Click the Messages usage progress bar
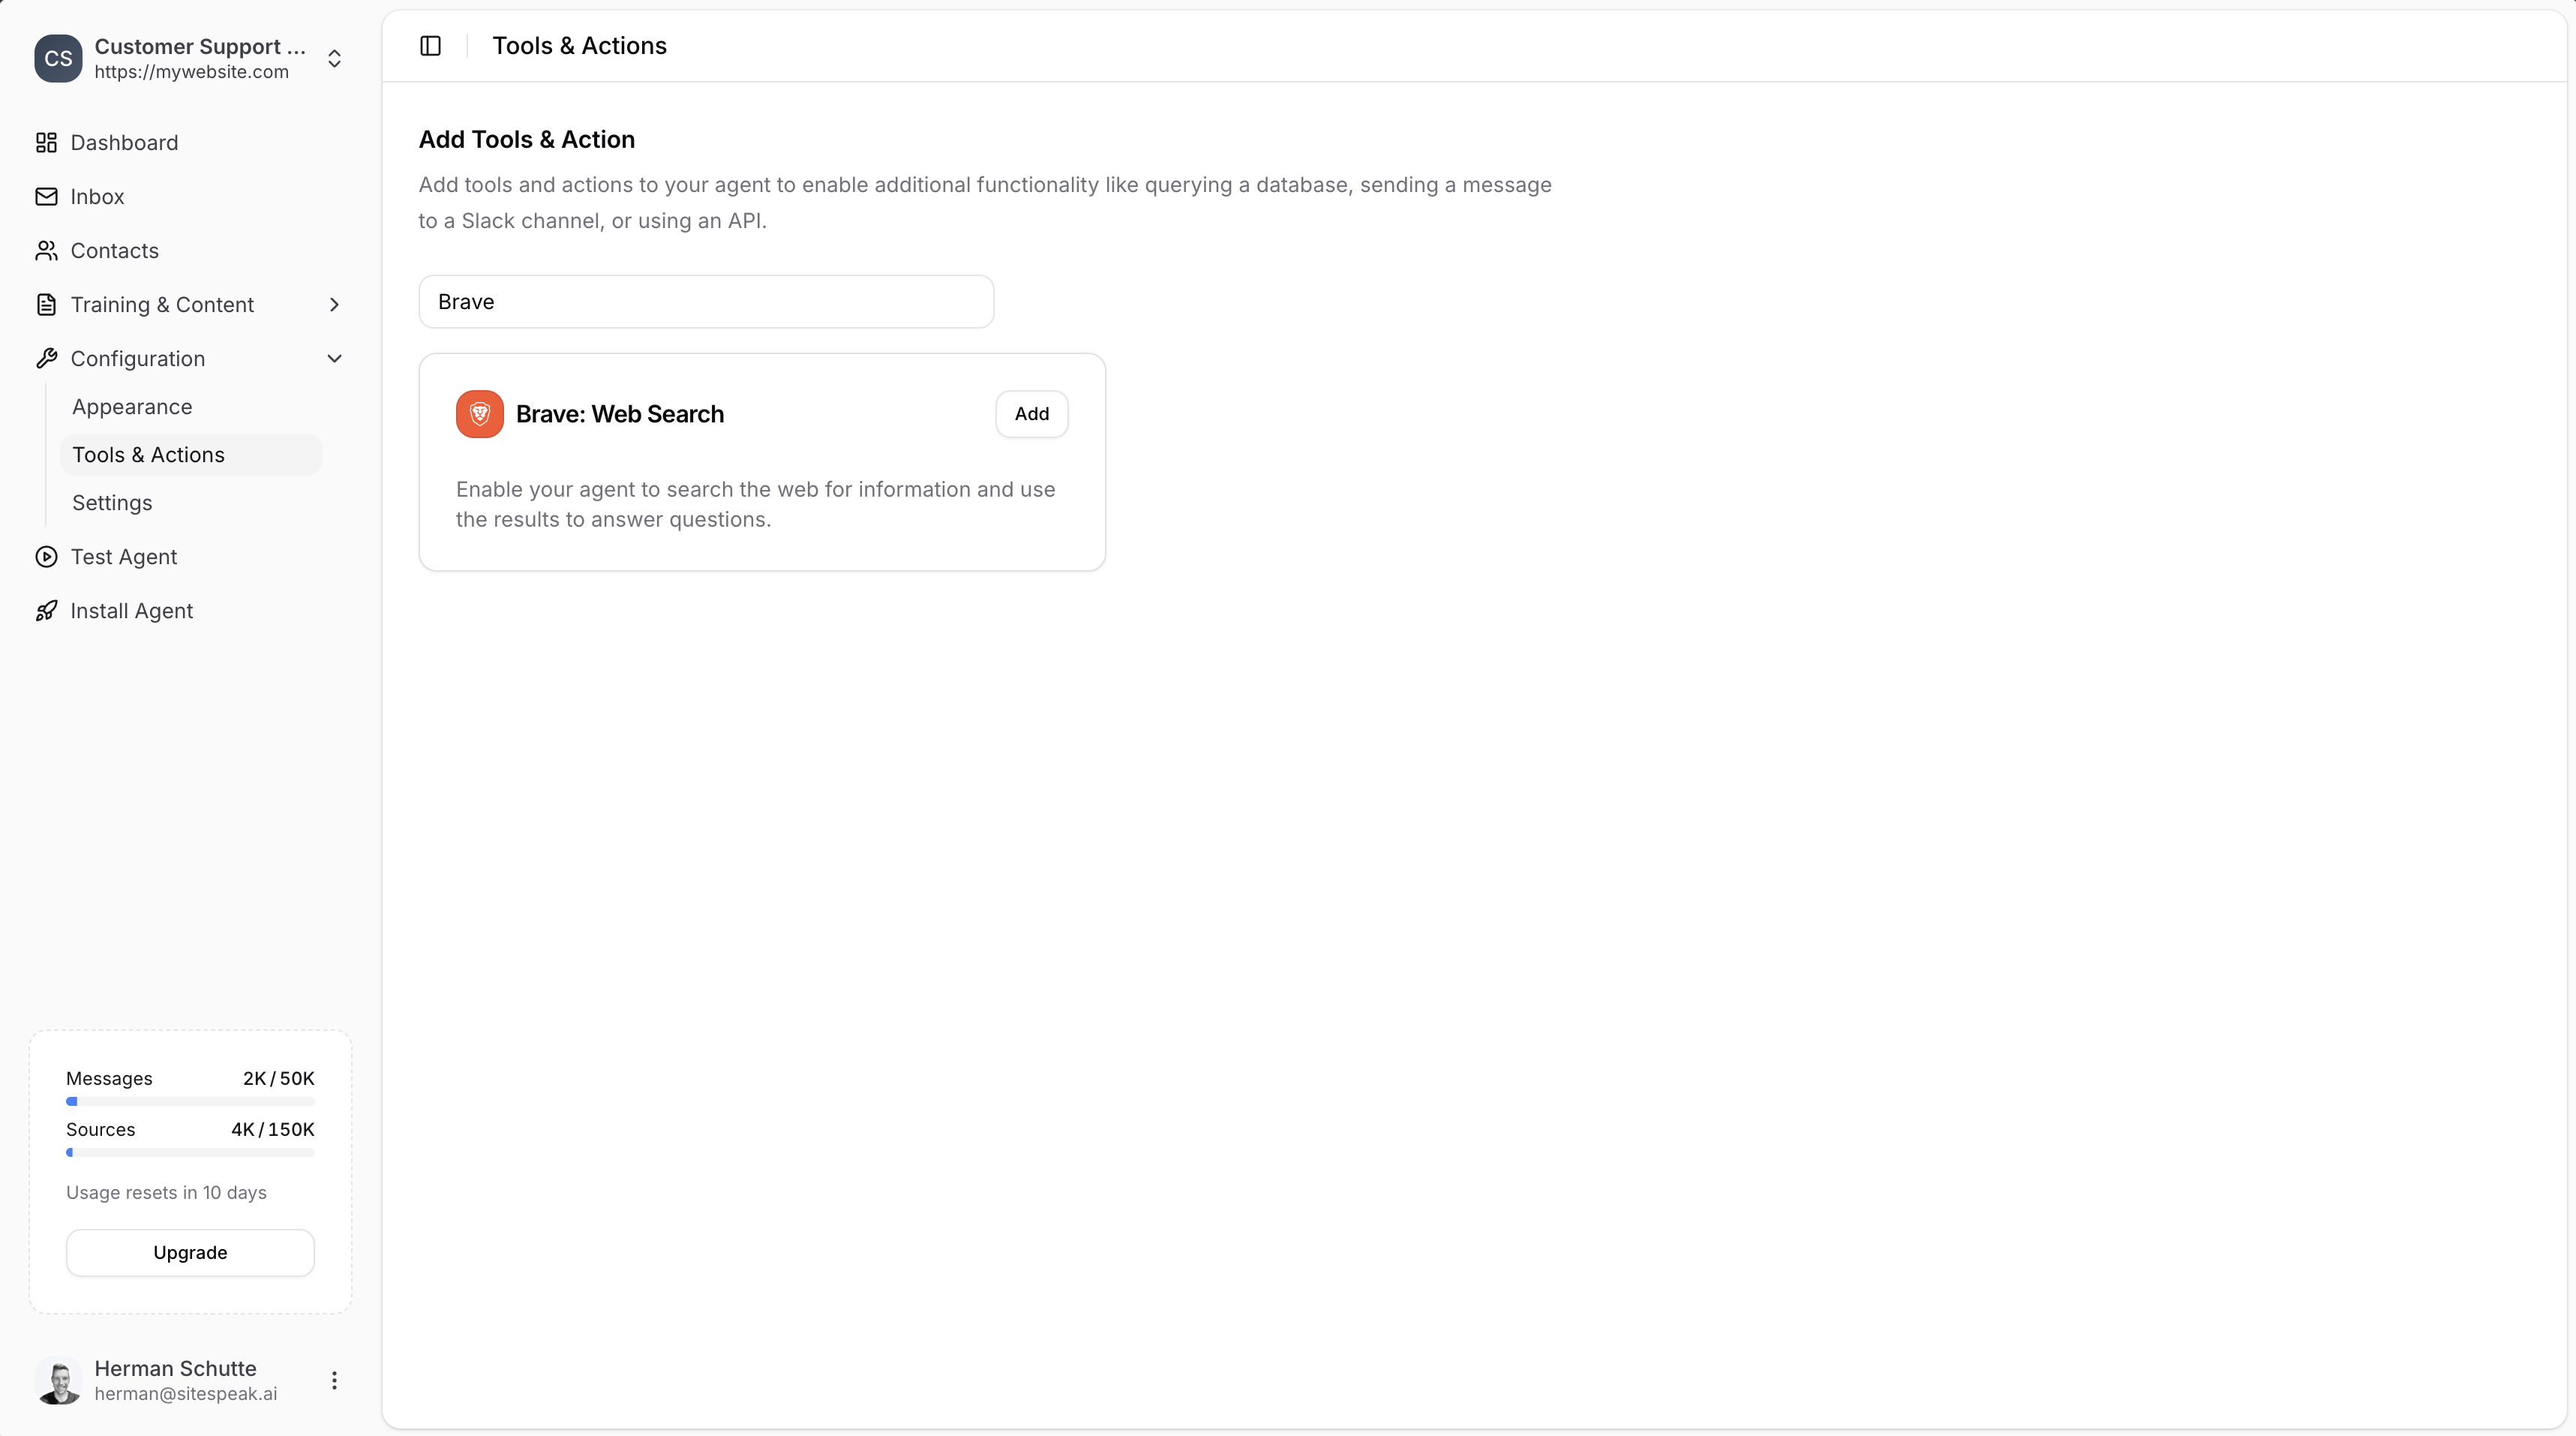The width and height of the screenshot is (2576, 1436). coord(189,1101)
